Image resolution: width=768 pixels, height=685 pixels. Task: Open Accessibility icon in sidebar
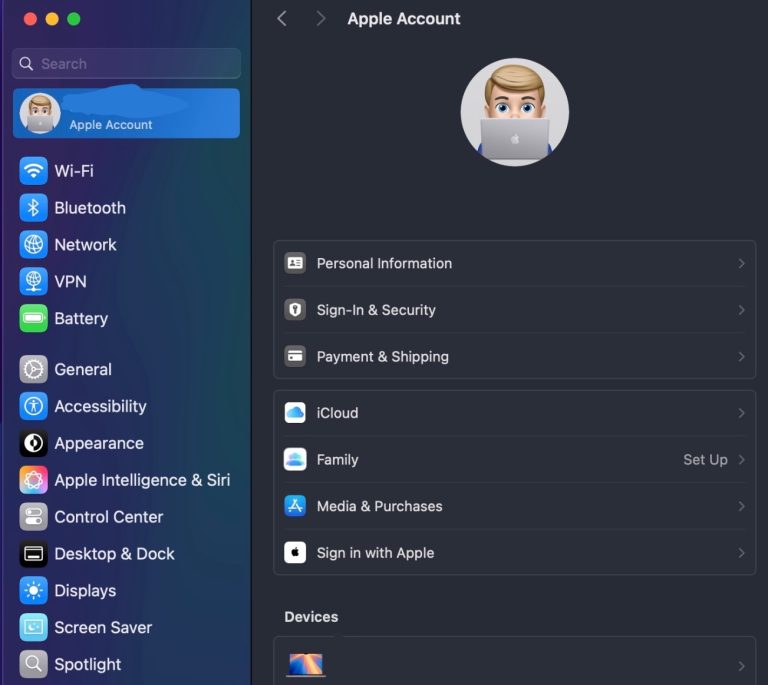click(34, 406)
